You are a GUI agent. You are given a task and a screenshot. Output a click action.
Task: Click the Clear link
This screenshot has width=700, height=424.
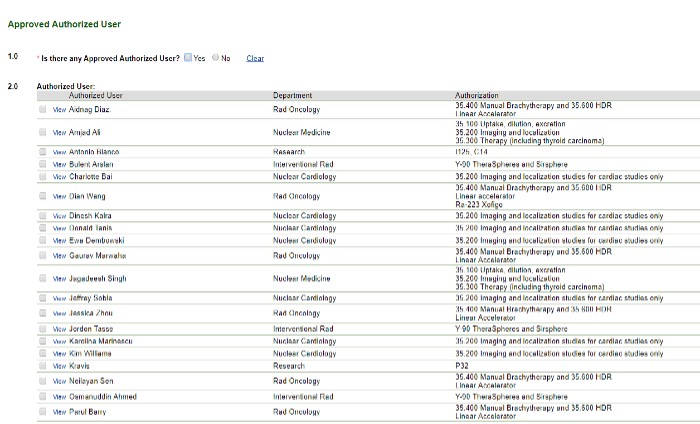coord(255,58)
